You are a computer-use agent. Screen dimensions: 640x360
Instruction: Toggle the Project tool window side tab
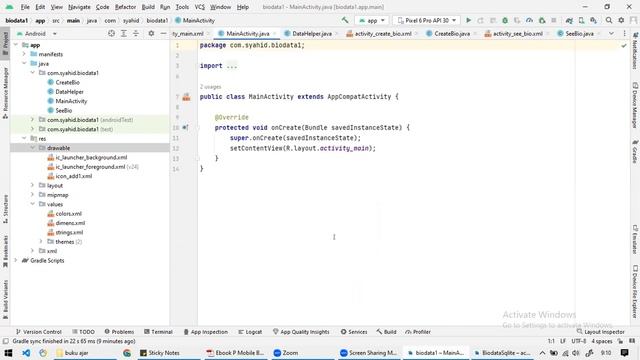pyautogui.click(x=5, y=44)
